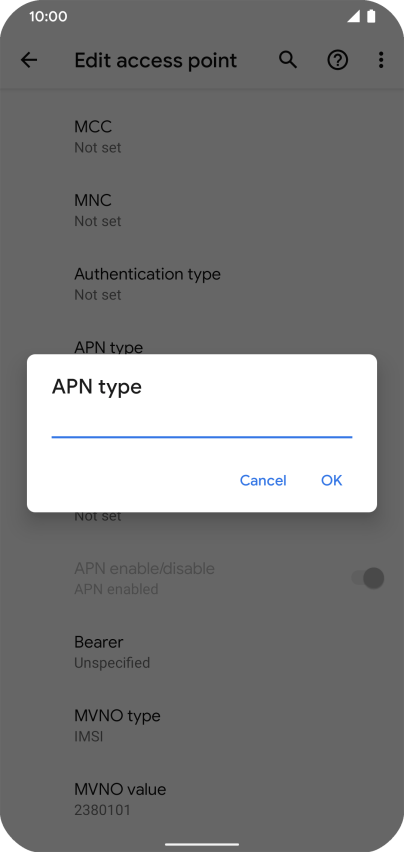Viewport: 404px width, 852px height.
Task: Open the three-dot overflow menu
Action: pyautogui.click(x=381, y=60)
